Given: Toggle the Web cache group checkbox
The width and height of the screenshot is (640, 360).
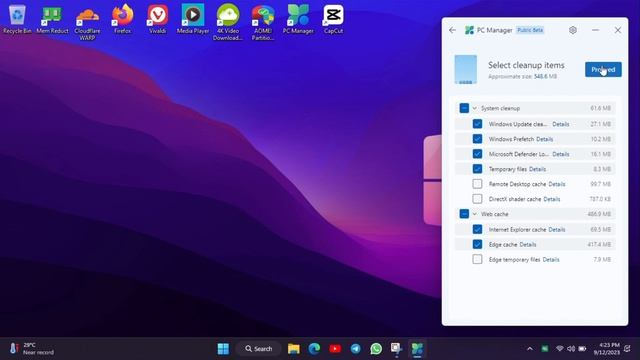Looking at the screenshot, I should pos(464,214).
